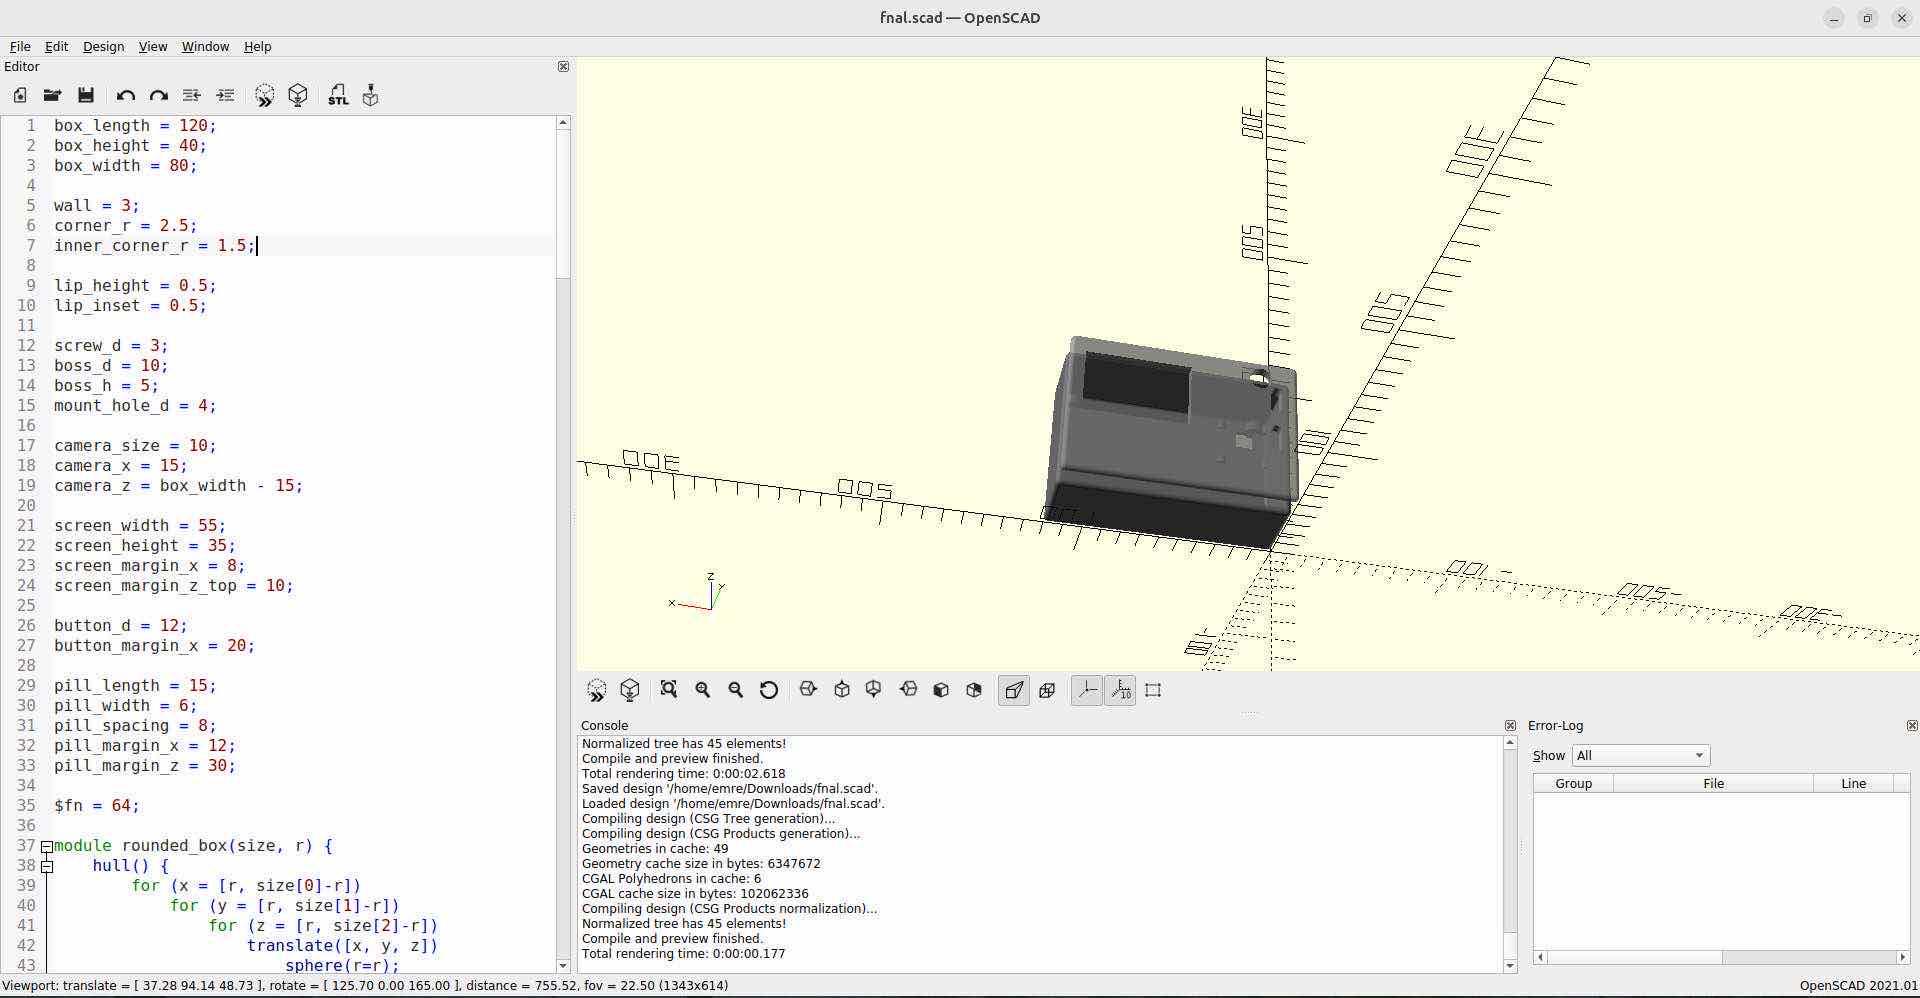1920x998 pixels.
Task: Click the 'wall = 3;' code line
Action: pyautogui.click(x=97, y=206)
